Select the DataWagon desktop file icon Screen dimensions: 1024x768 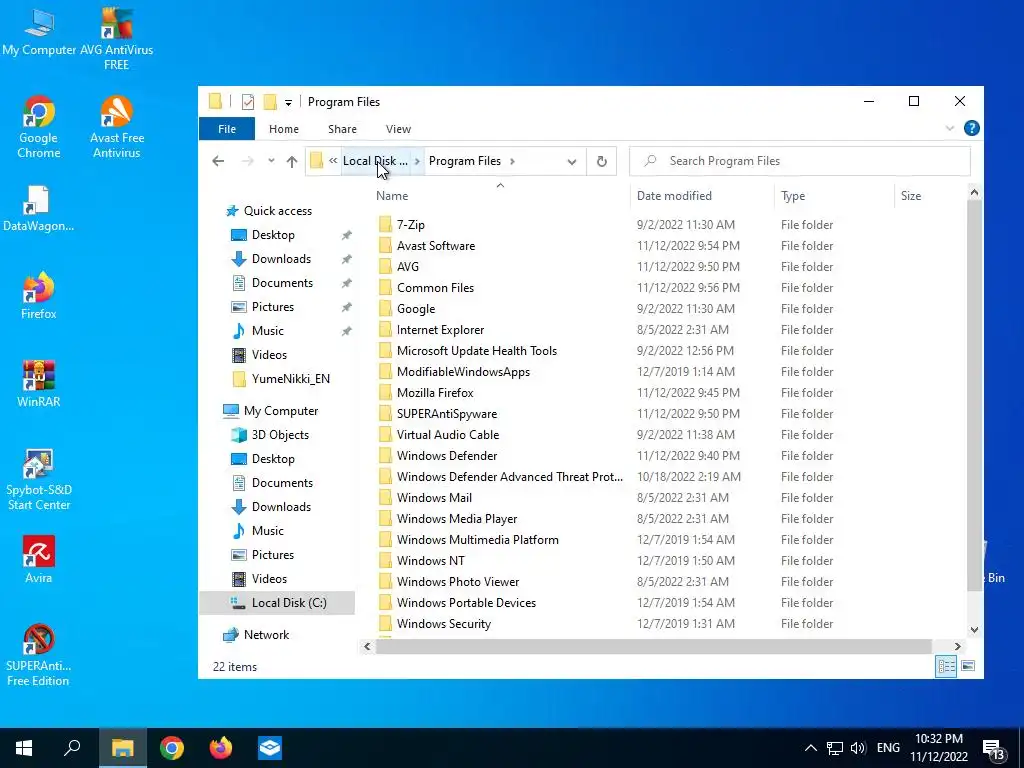[x=38, y=209]
